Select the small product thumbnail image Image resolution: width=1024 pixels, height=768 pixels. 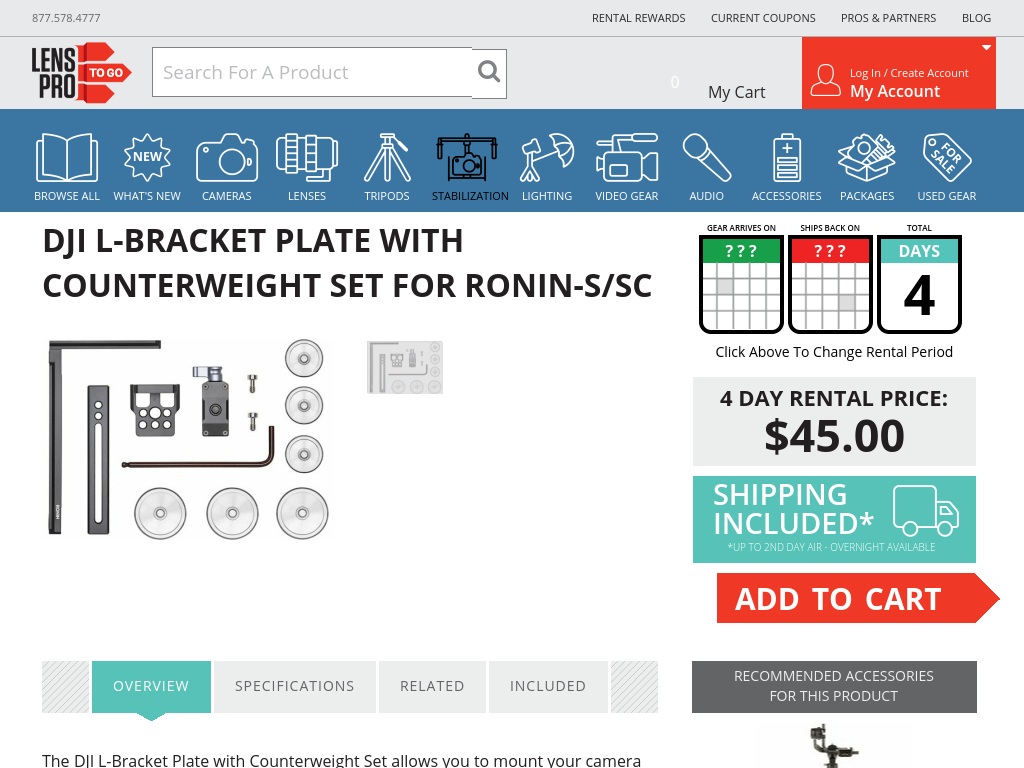(x=405, y=367)
